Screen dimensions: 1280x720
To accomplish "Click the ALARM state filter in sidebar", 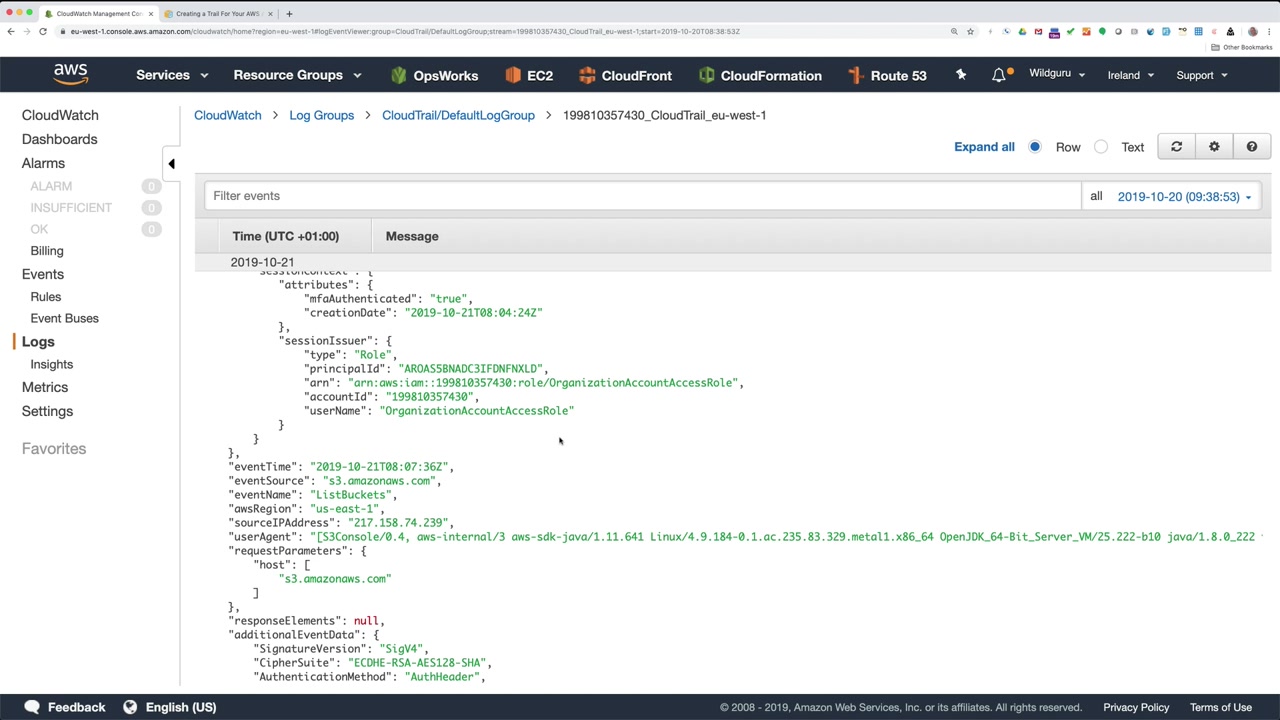I will click(51, 186).
